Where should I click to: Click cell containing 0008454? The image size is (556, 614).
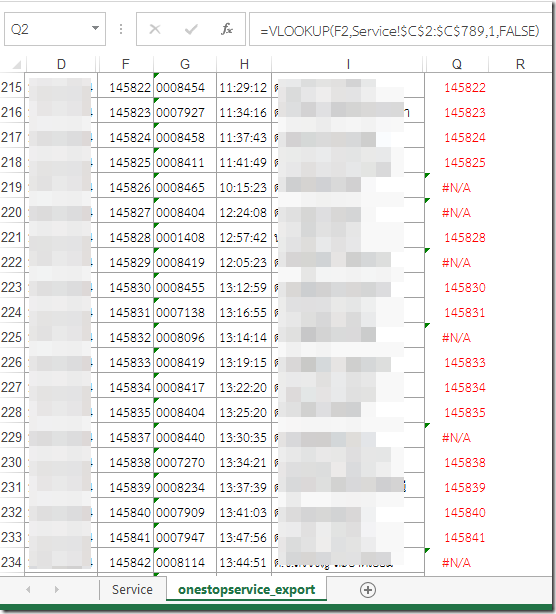click(x=185, y=87)
